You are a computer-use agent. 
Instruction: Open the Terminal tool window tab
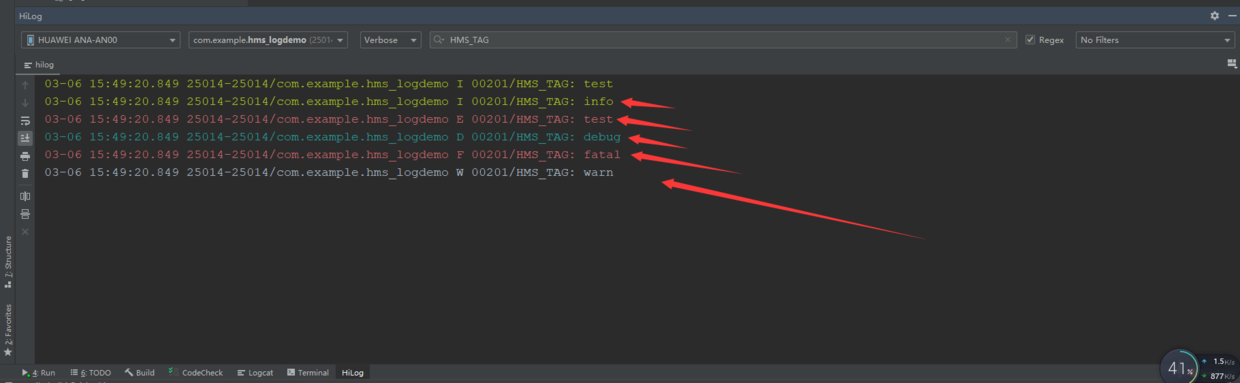click(307, 373)
